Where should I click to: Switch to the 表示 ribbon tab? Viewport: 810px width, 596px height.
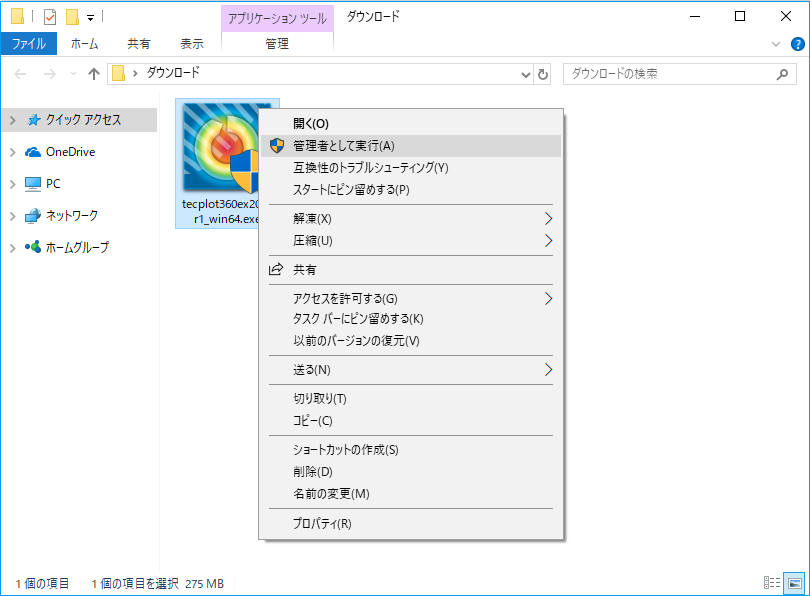(x=191, y=44)
